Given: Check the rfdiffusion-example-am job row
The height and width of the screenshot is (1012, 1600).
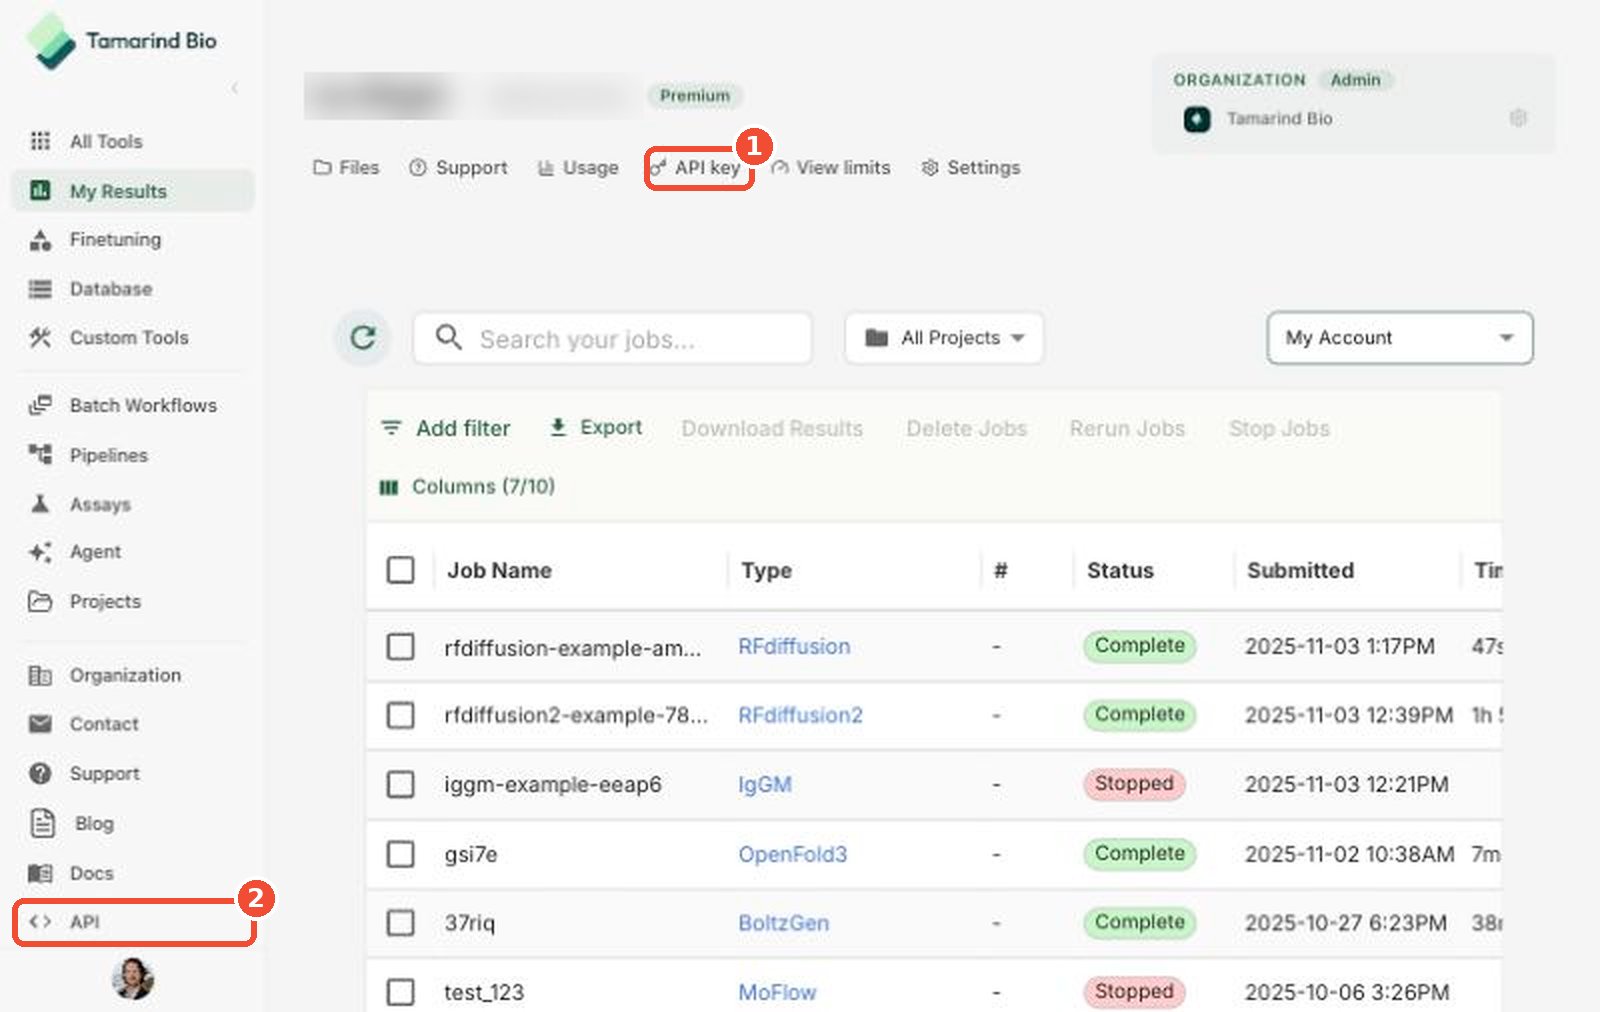Looking at the screenshot, I should 401,647.
